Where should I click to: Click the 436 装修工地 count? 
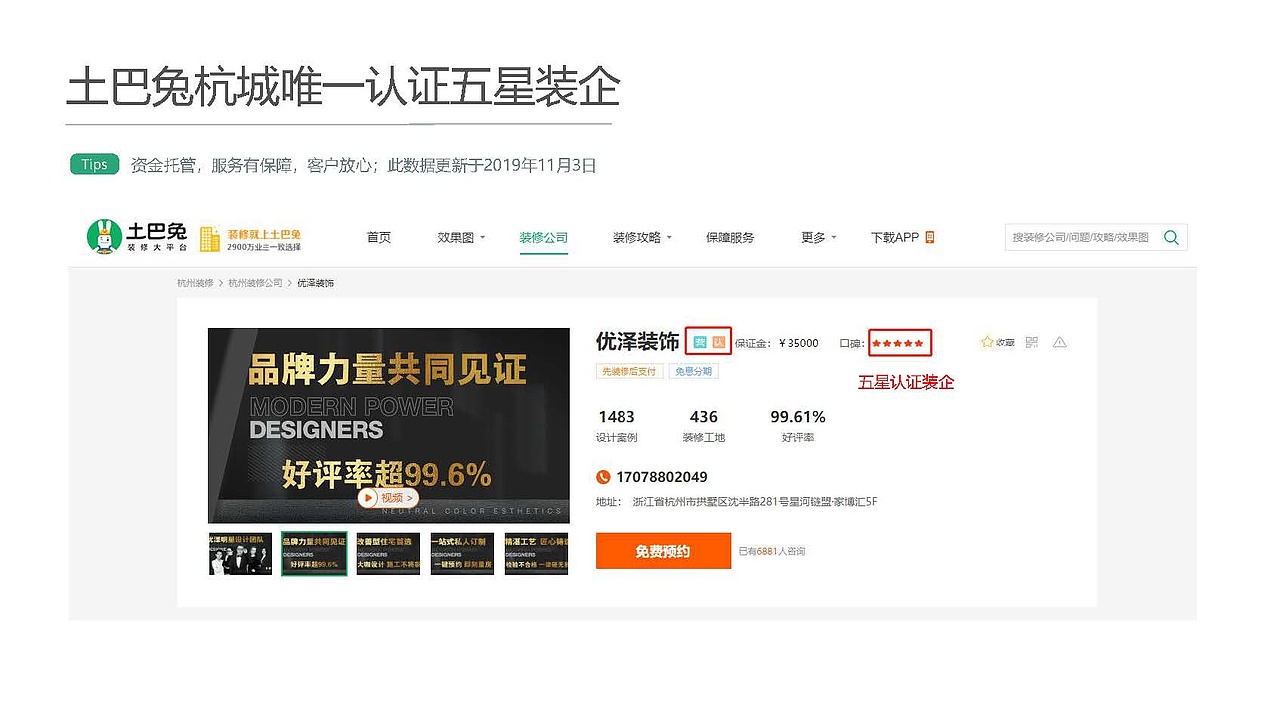tap(704, 426)
